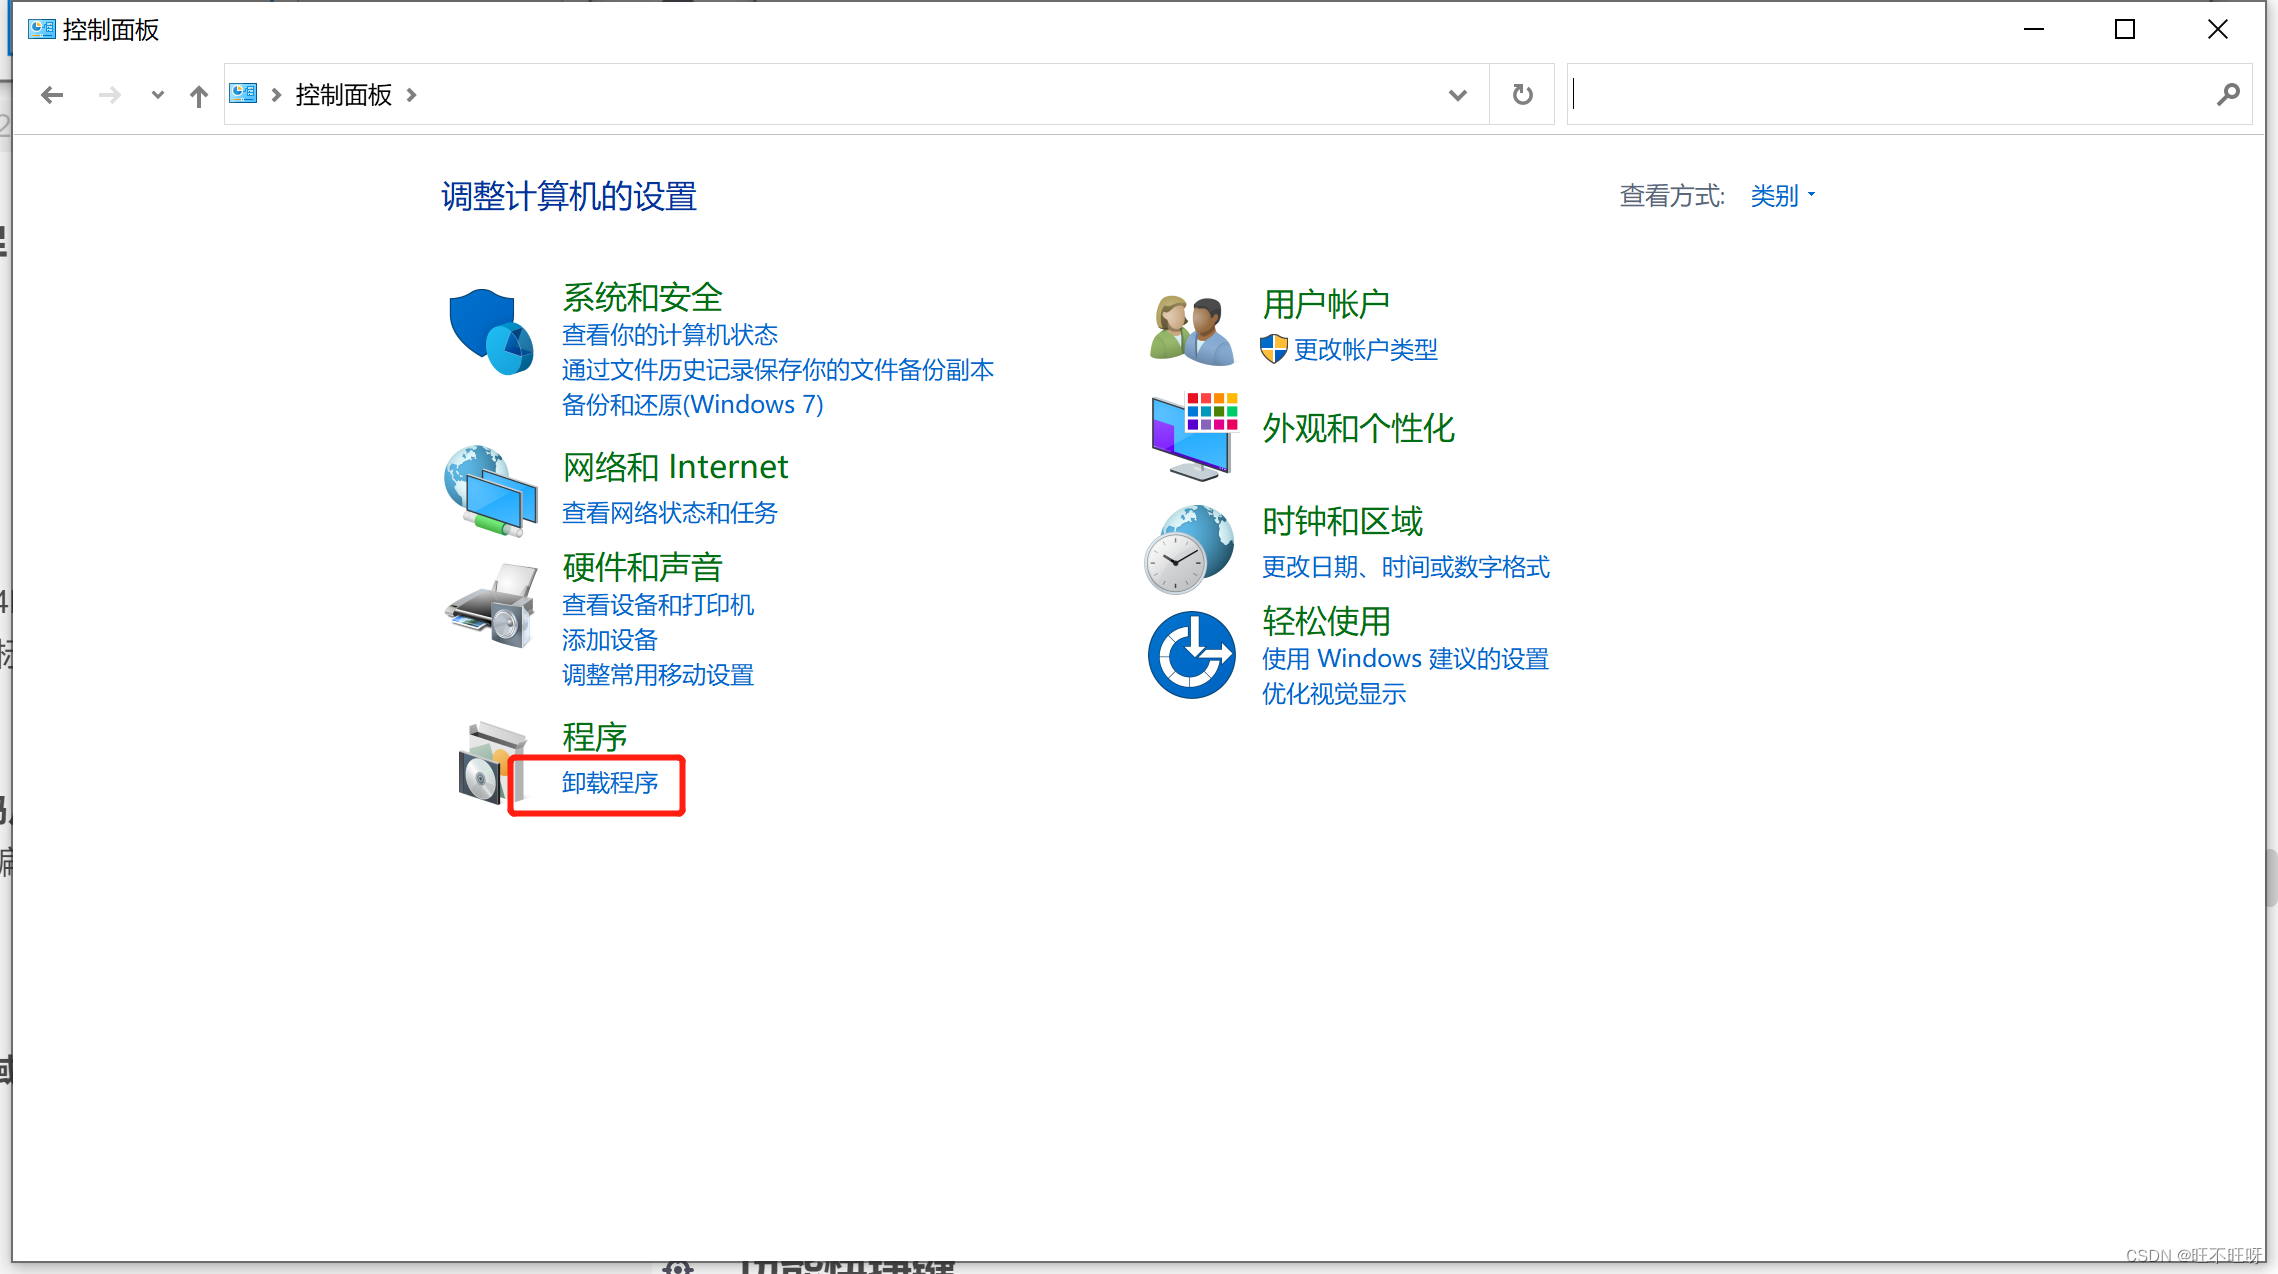This screenshot has width=2278, height=1274.
Task: Click the Refresh button in address bar
Action: [1522, 94]
